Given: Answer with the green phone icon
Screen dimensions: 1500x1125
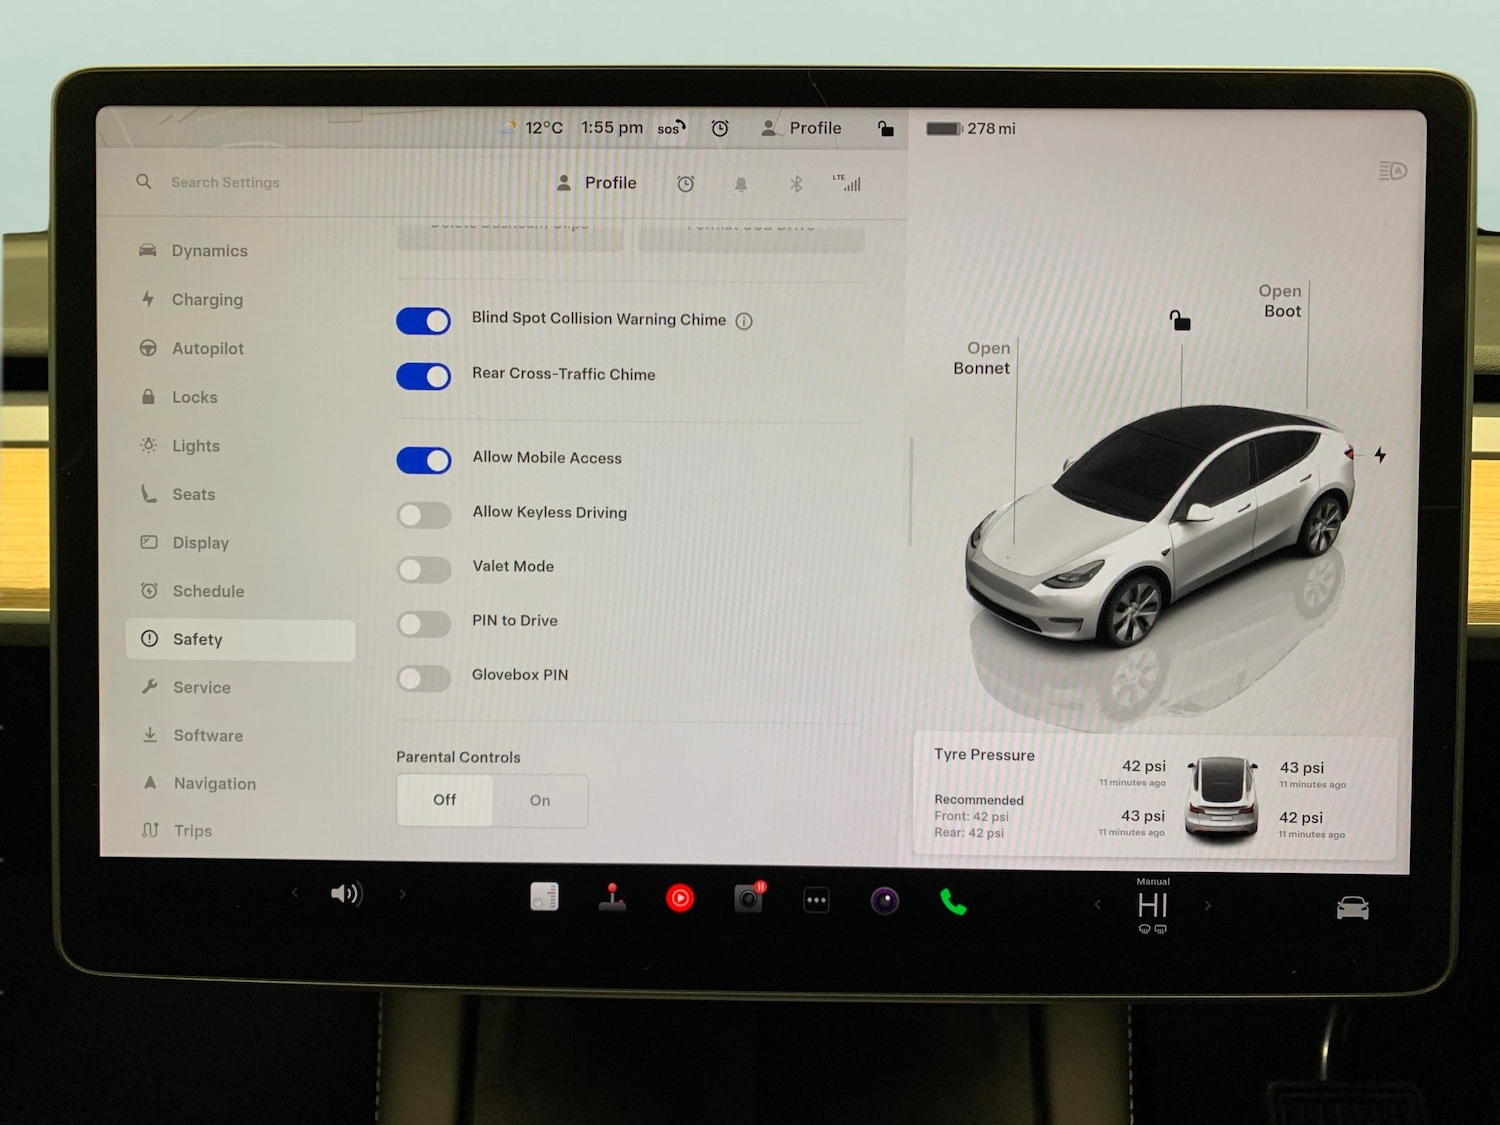Looking at the screenshot, I should coord(952,902).
